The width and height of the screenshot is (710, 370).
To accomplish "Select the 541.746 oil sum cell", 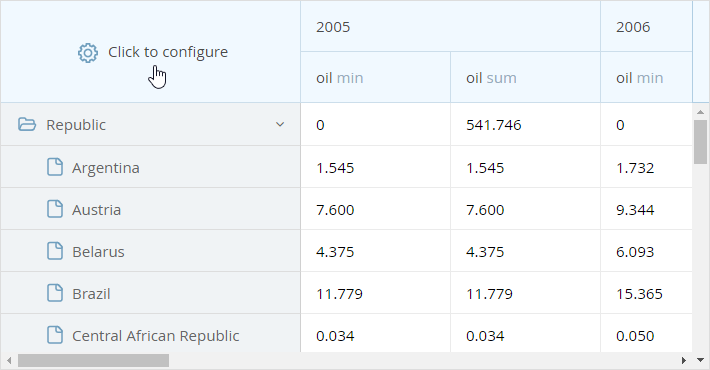I will (x=525, y=125).
